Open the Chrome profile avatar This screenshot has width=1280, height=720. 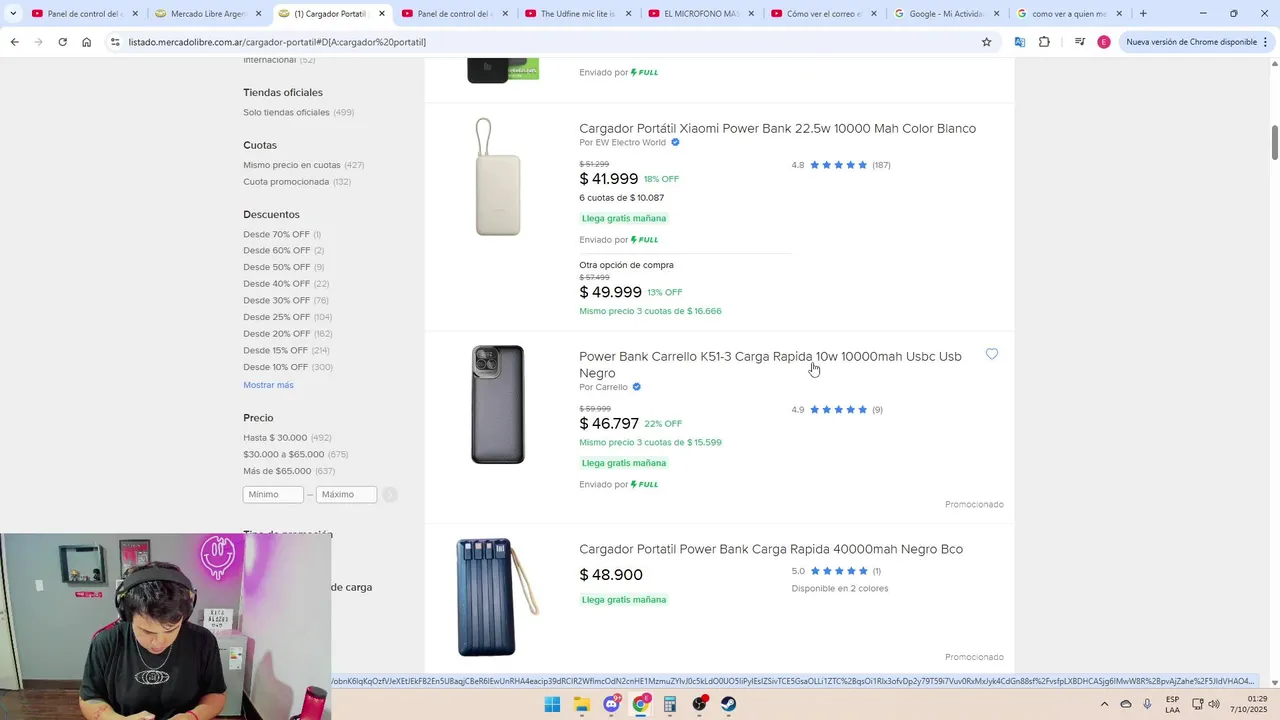click(1103, 42)
